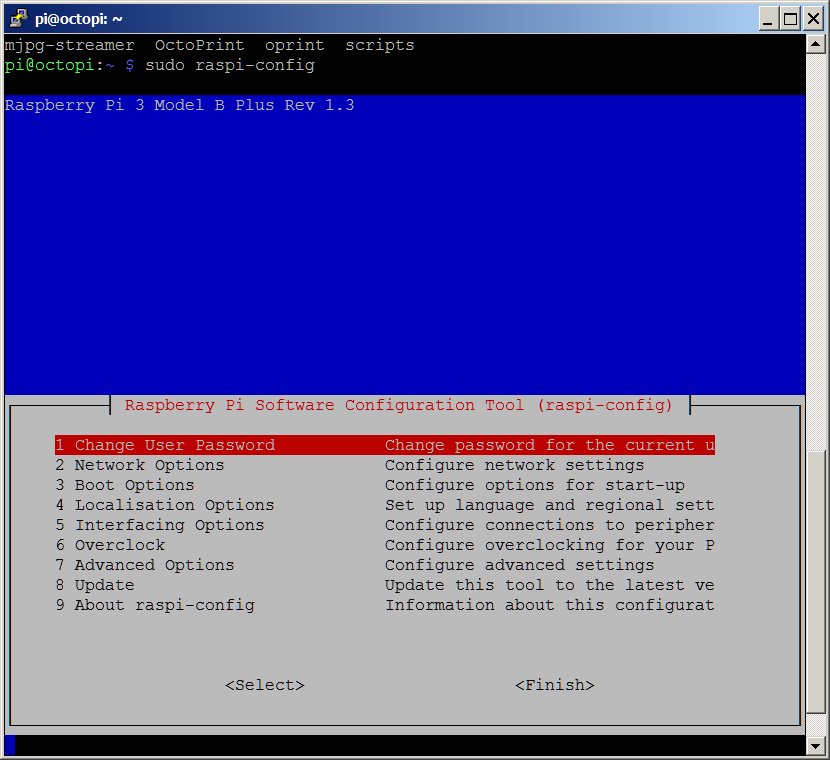Click the 'pi@octopi:~' prompt text
Viewport: 830px width, 760px height.
tap(59, 65)
